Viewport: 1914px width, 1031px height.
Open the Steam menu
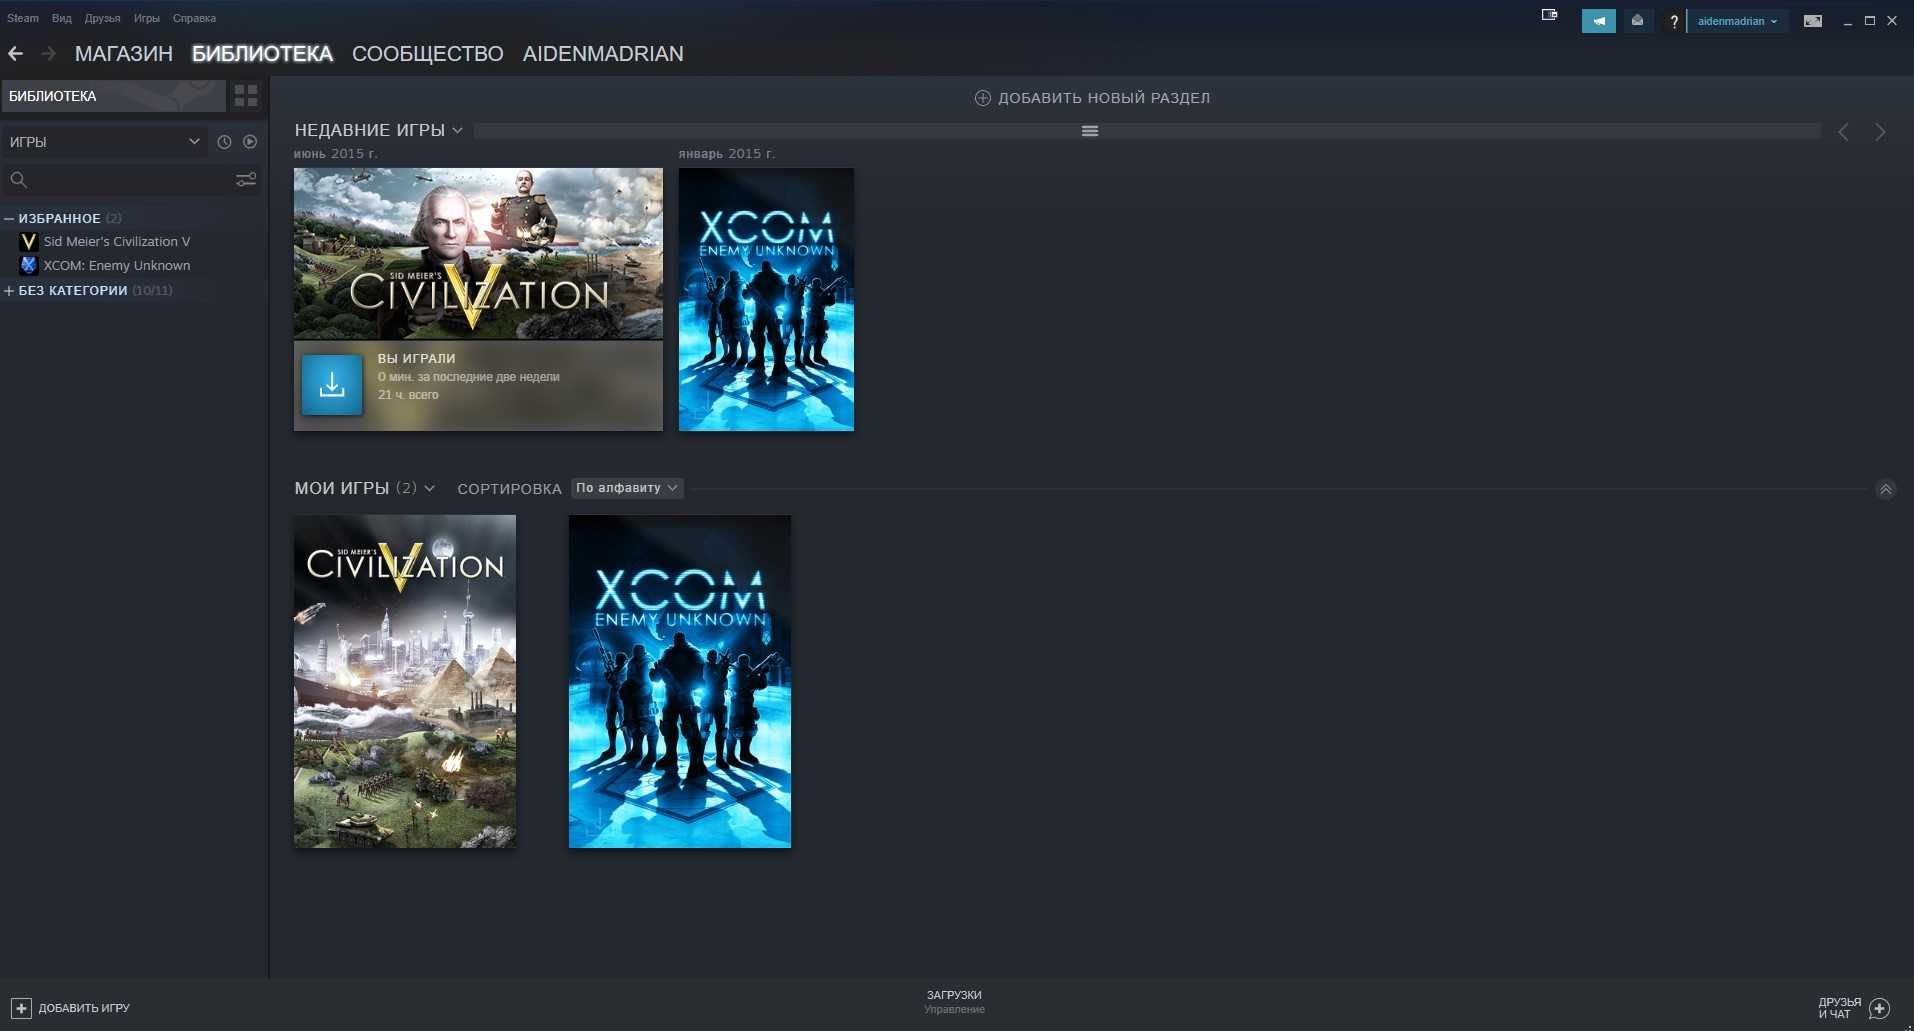(23, 18)
